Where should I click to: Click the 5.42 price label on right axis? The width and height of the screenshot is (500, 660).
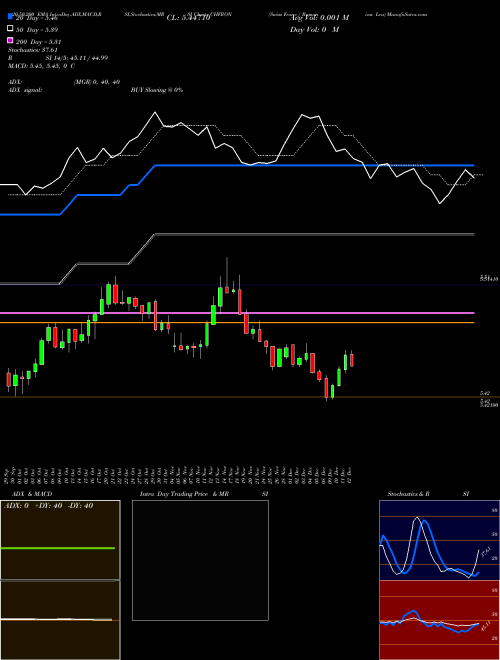(x=484, y=393)
